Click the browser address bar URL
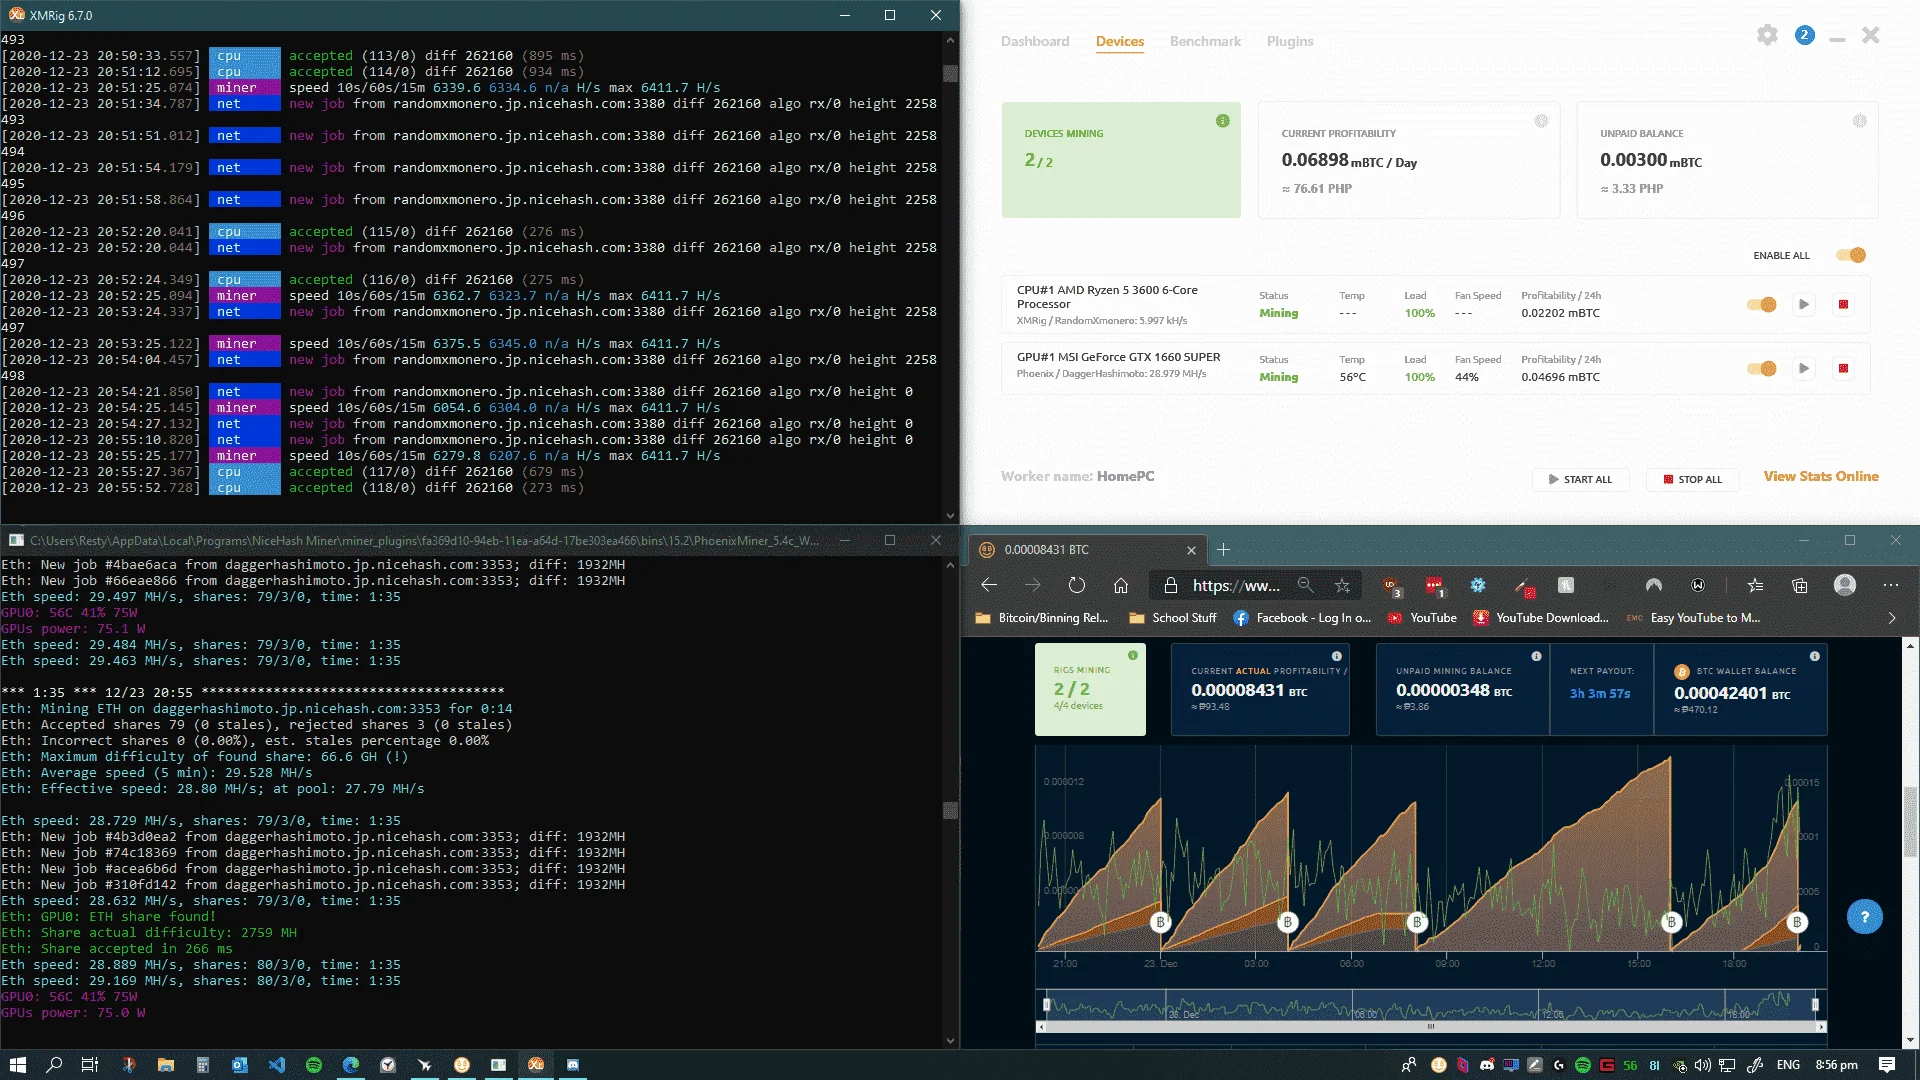This screenshot has height=1080, width=1920. coord(1236,585)
